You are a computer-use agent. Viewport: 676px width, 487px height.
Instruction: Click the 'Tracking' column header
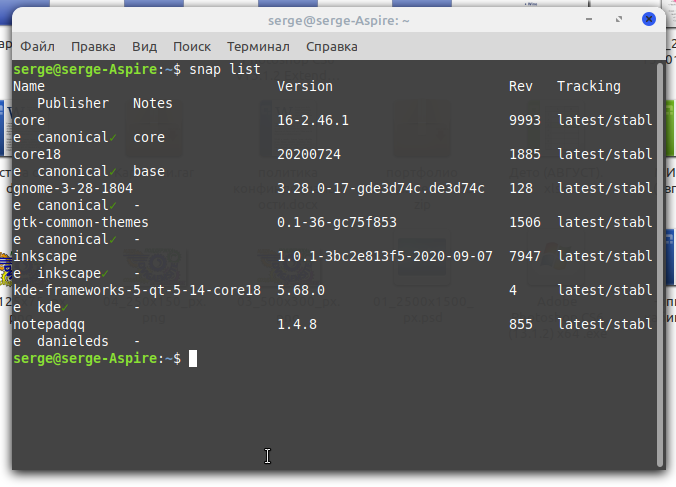[x=588, y=86]
